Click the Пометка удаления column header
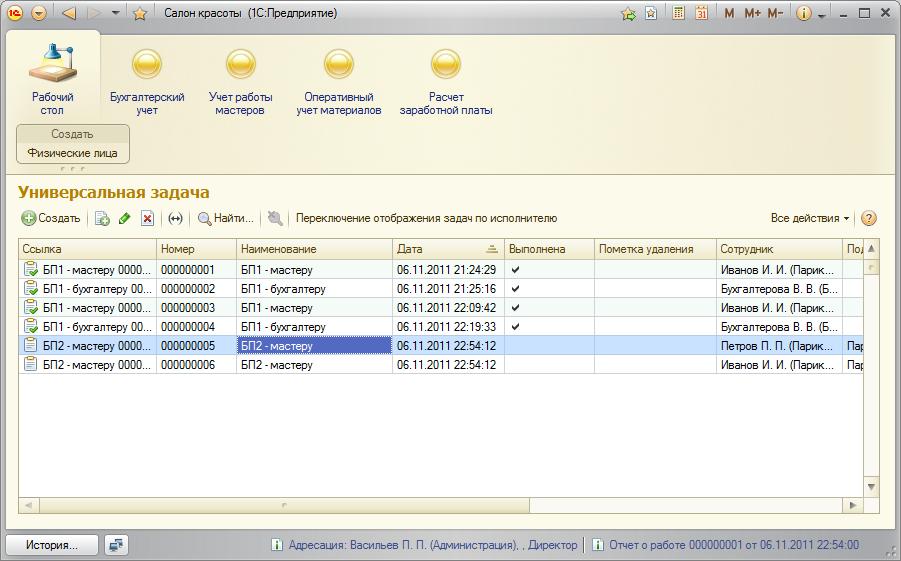Image resolution: width=901 pixels, height=561 pixels. click(655, 249)
